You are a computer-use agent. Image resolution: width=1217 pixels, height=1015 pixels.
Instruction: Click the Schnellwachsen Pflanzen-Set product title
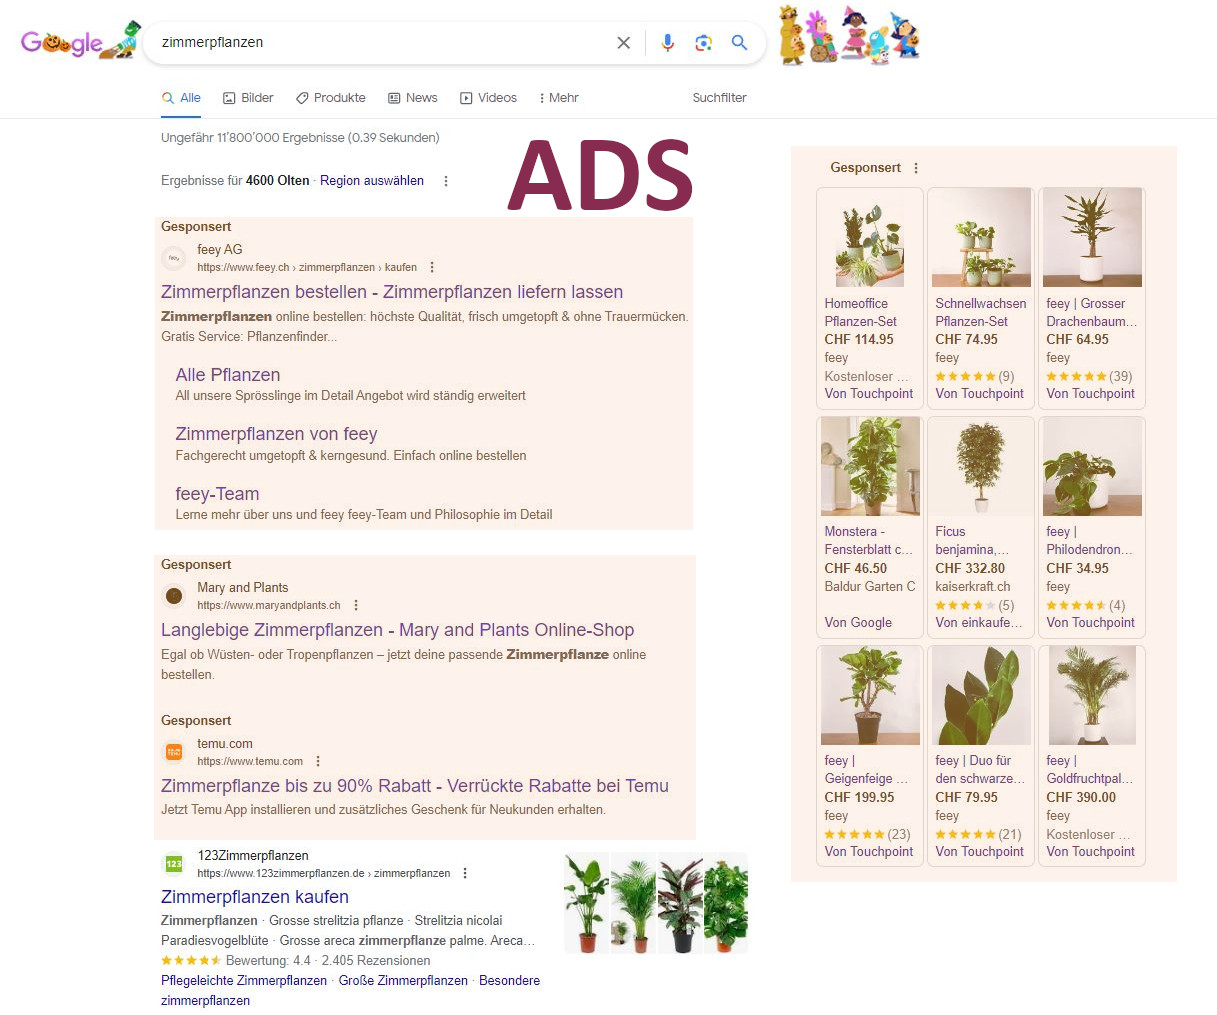click(981, 313)
